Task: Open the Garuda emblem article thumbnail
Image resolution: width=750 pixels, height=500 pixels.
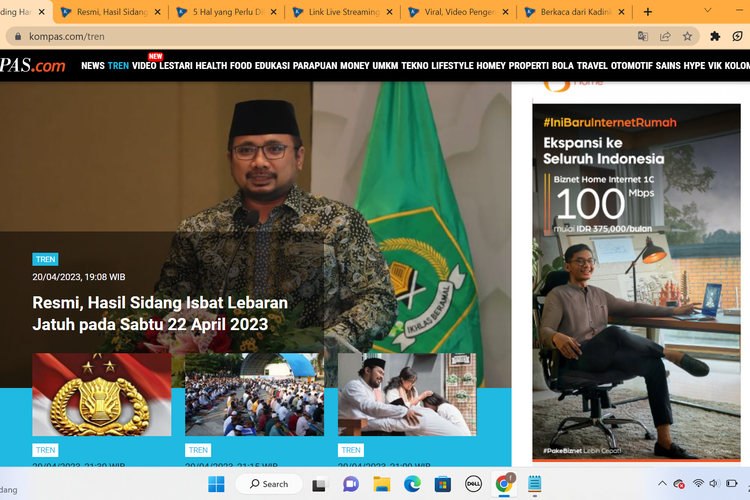Action: [101, 394]
